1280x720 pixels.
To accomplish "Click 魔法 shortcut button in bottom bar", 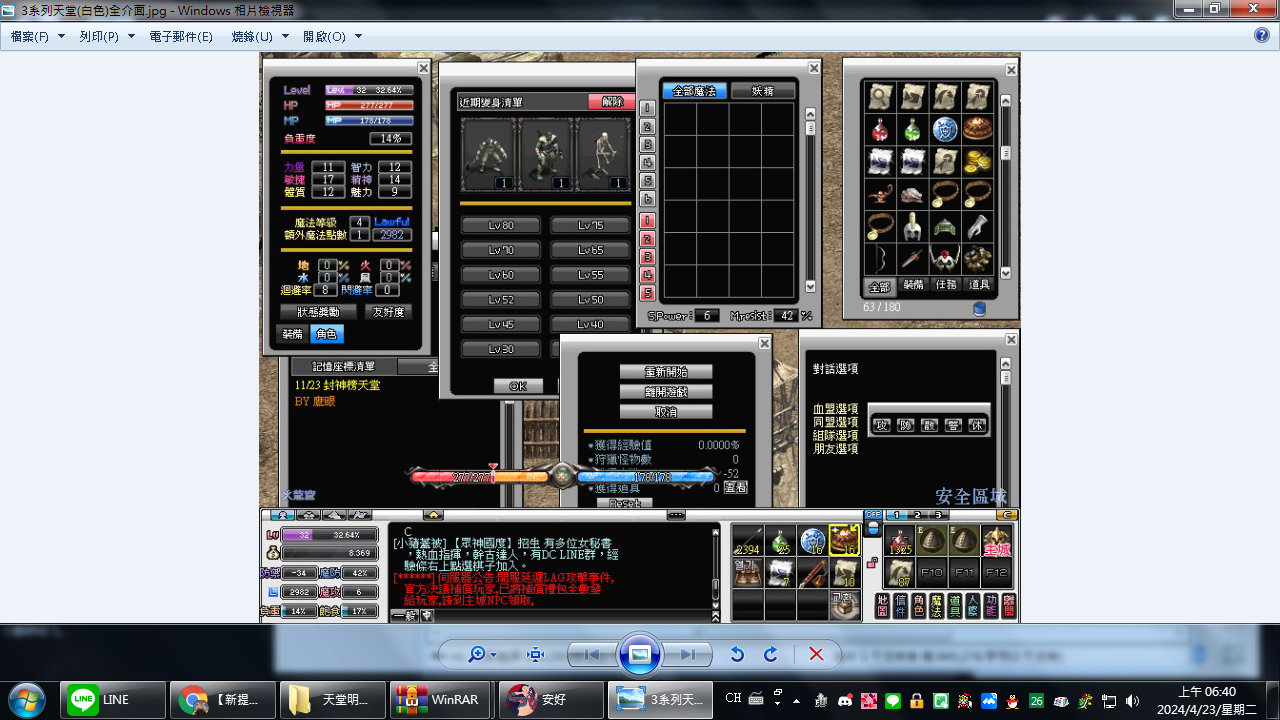I will click(x=935, y=605).
